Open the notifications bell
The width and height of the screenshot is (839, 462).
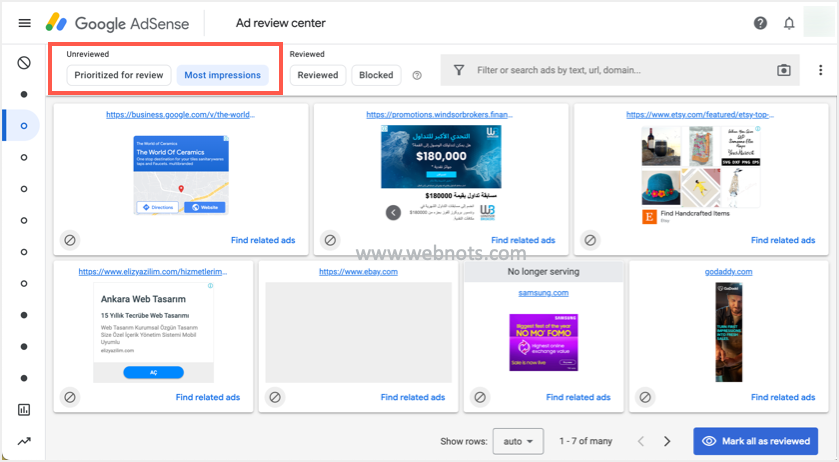[x=789, y=23]
